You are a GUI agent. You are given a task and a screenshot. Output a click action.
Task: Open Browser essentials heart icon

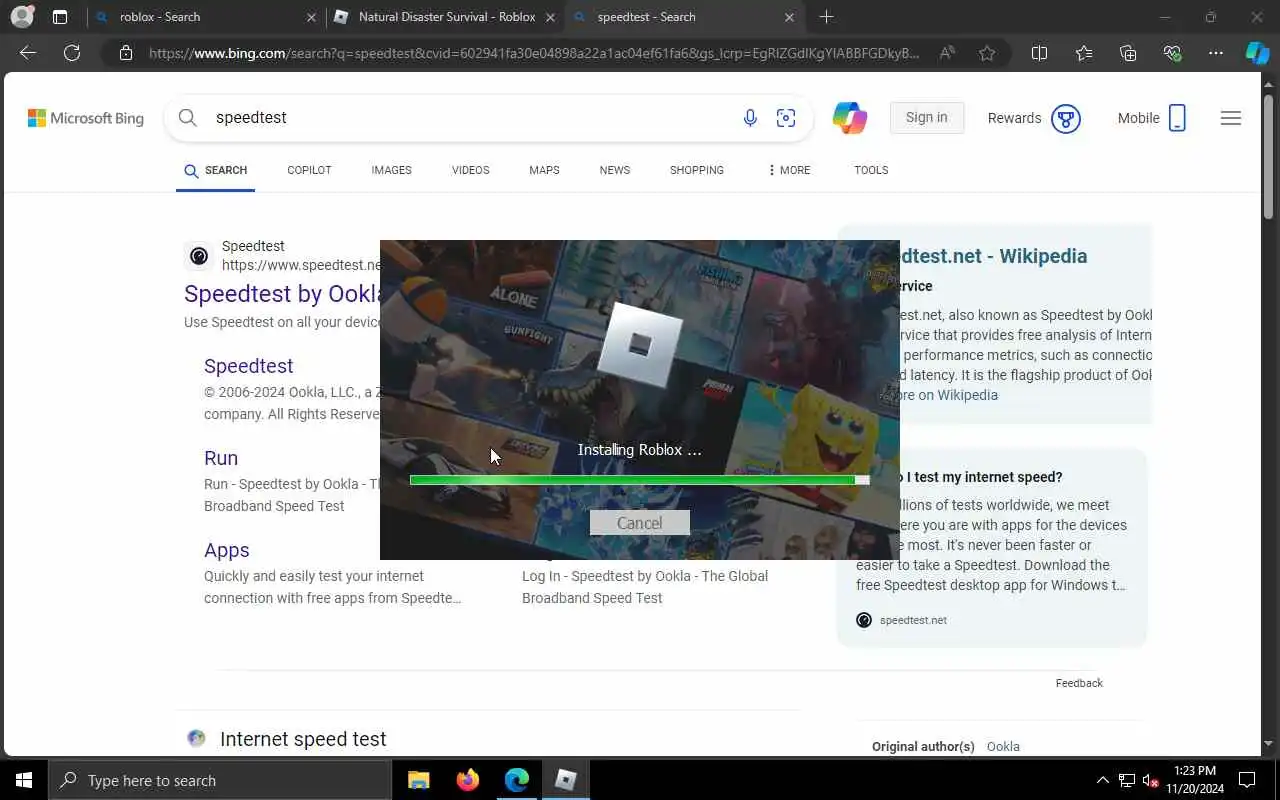click(x=1172, y=53)
